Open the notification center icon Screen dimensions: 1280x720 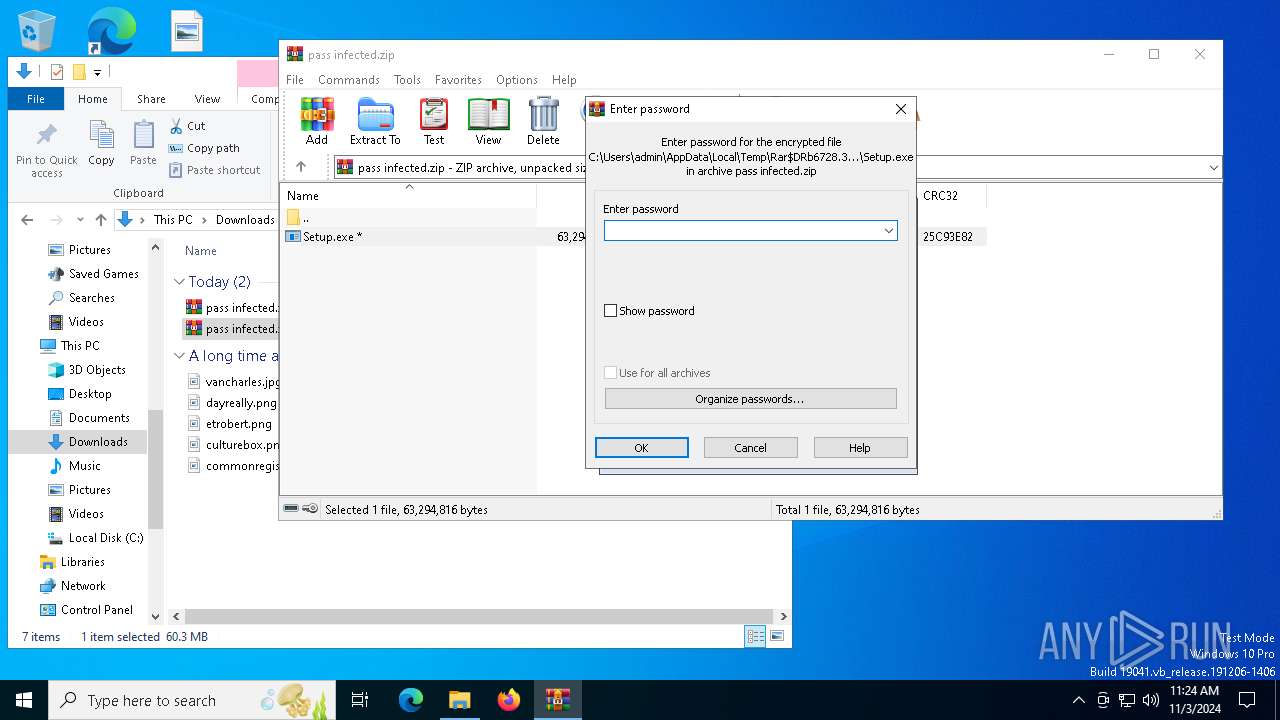[1247, 700]
